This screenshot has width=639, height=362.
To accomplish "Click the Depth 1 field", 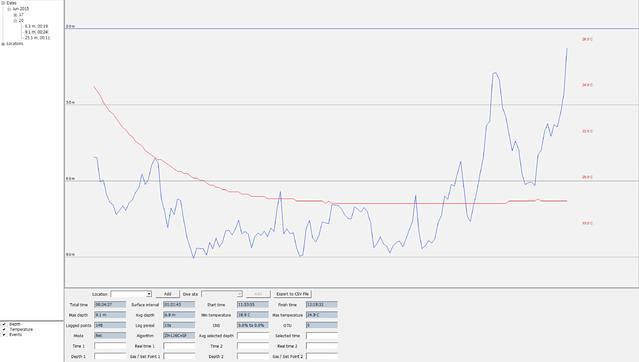I will (110, 356).
